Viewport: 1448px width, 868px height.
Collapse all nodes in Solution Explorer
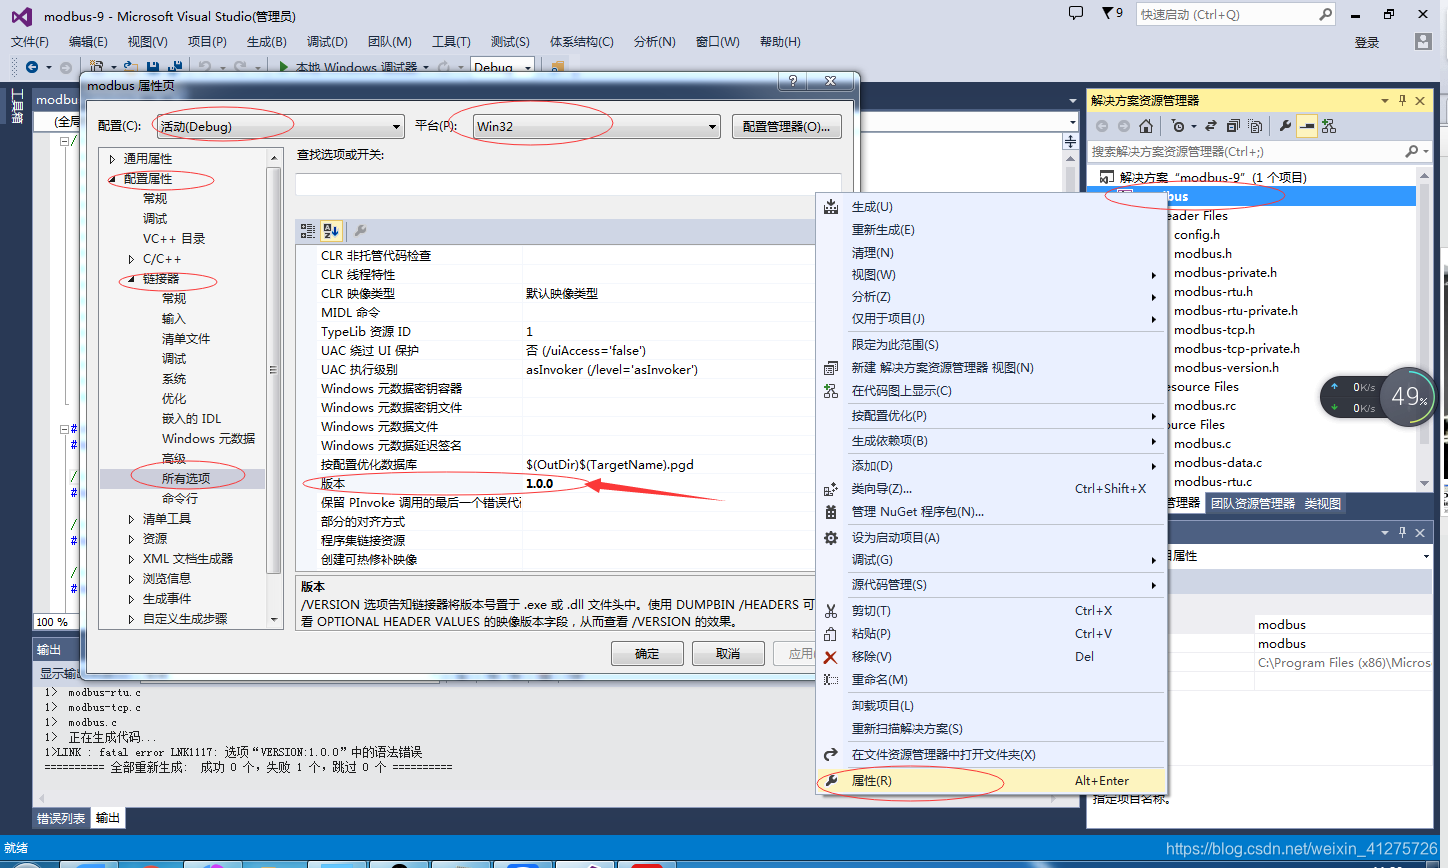click(1233, 126)
